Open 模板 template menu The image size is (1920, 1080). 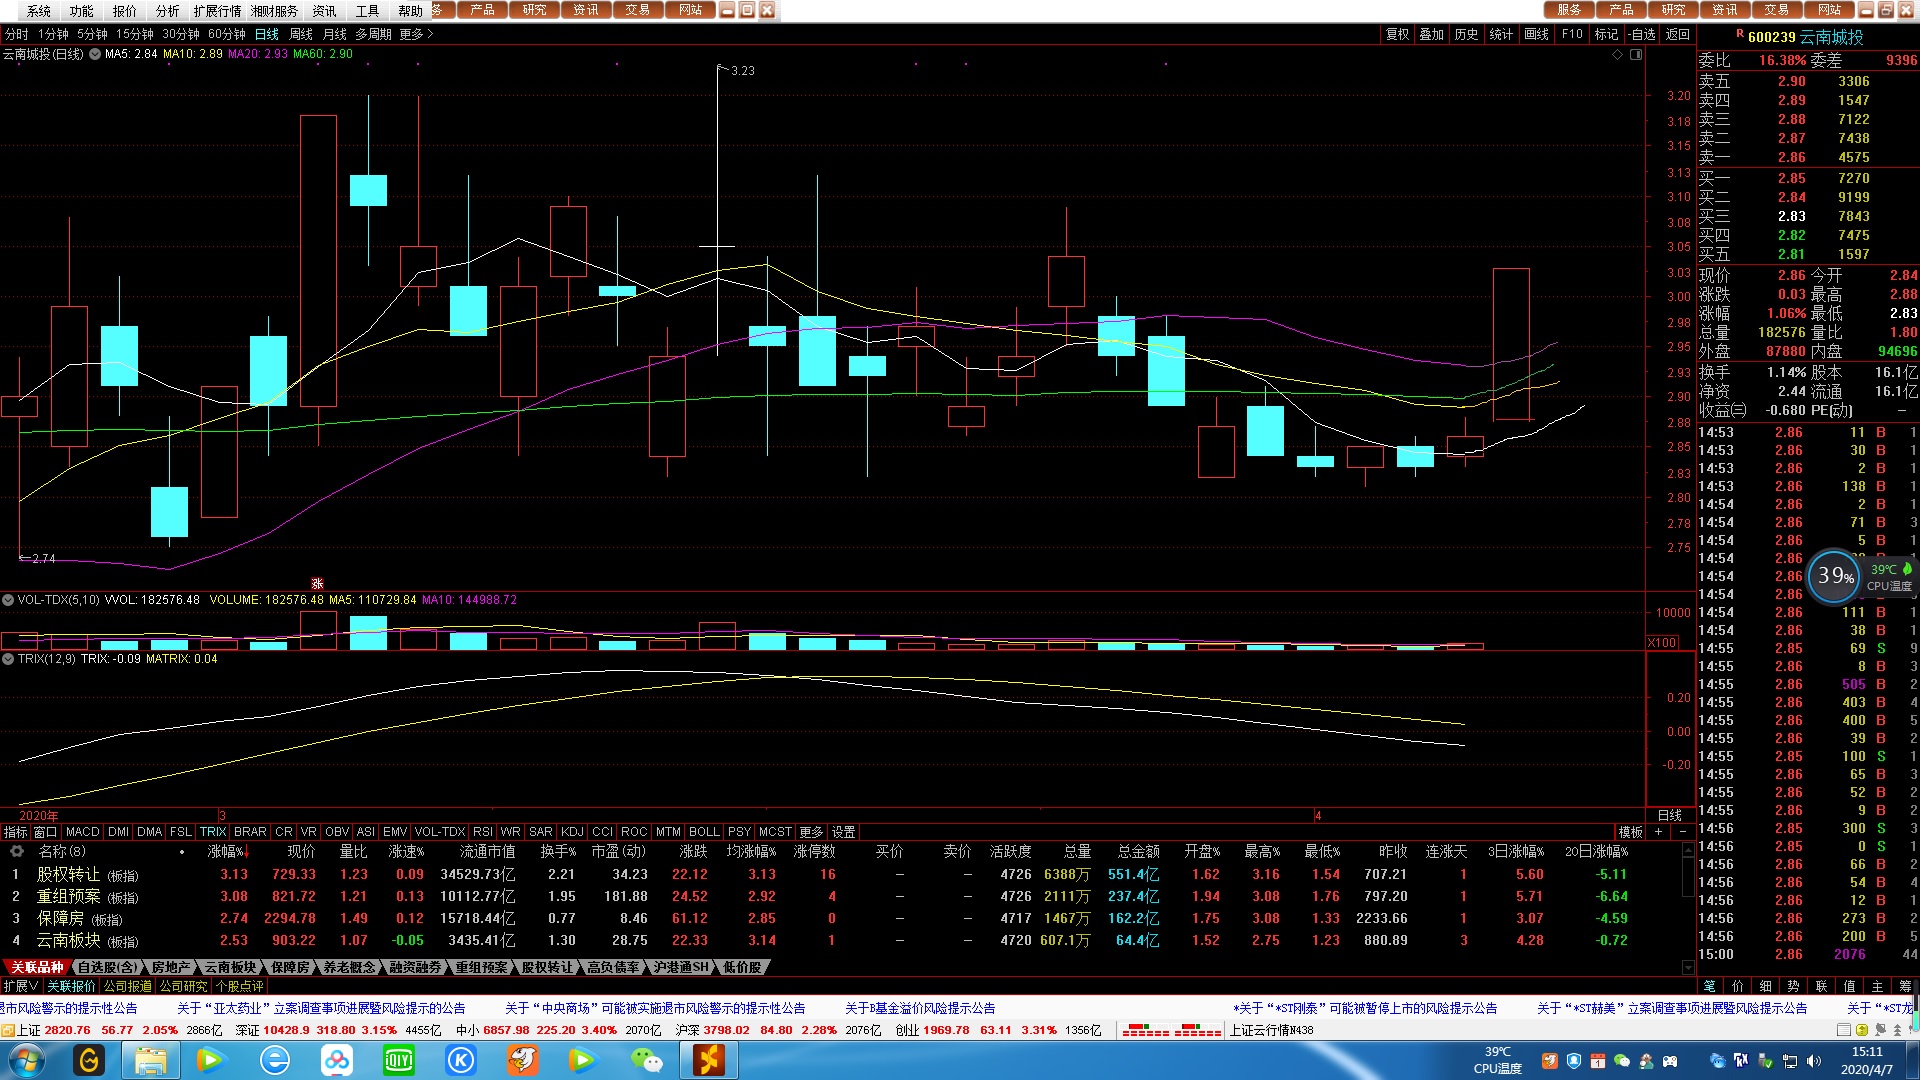pos(1631,832)
